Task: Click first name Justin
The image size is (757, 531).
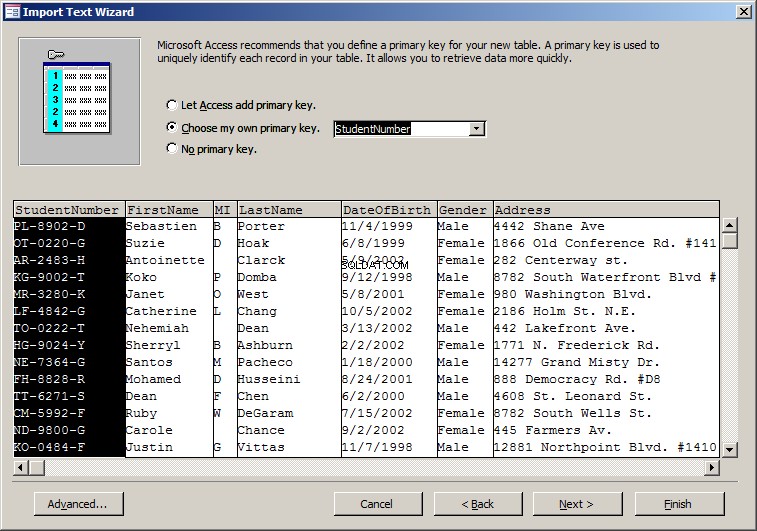Action: pos(149,447)
